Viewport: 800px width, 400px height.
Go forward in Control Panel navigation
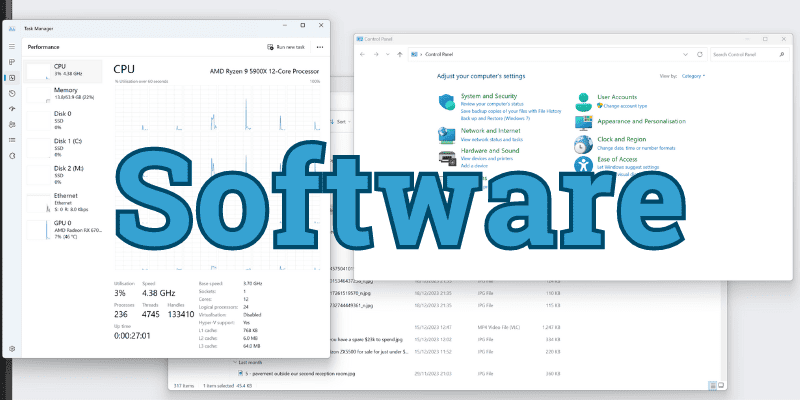[x=376, y=54]
